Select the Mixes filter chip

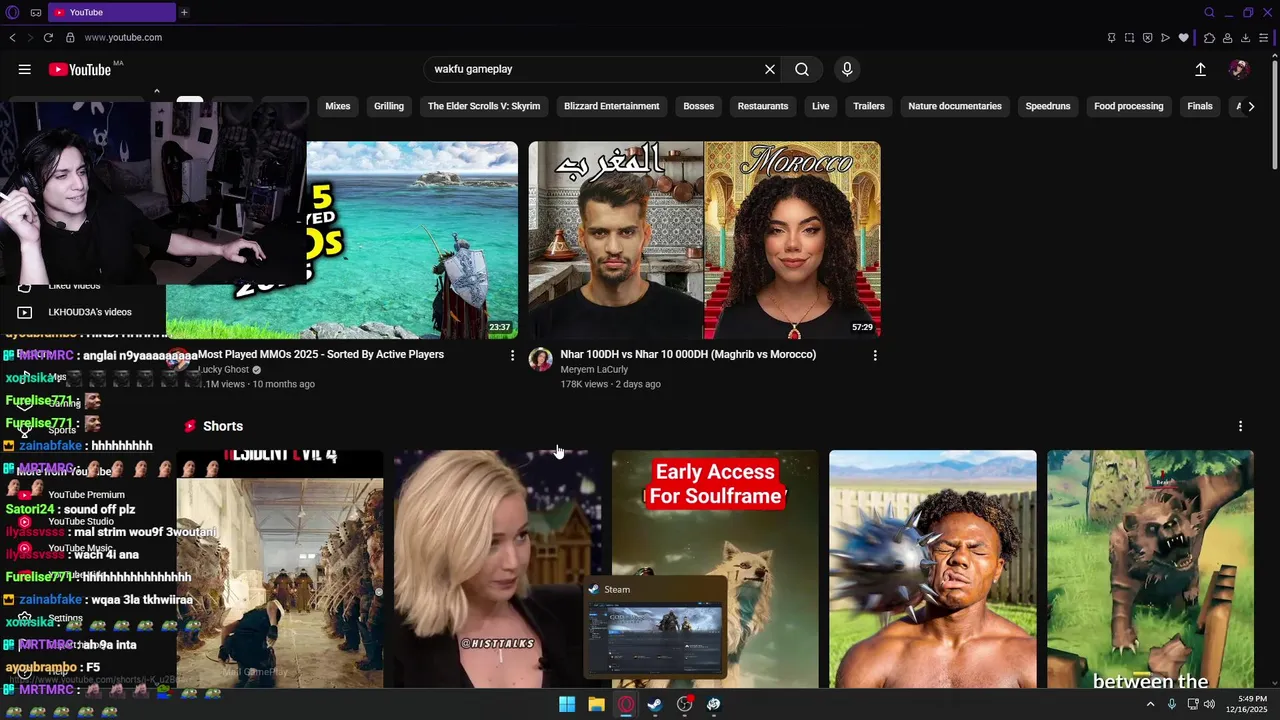338,106
